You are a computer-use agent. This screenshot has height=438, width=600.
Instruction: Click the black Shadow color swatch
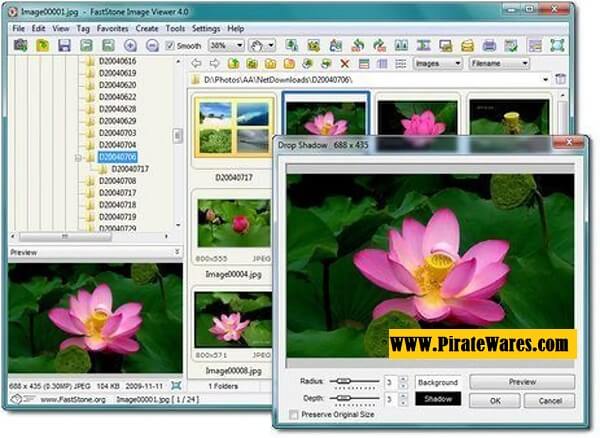(437, 400)
